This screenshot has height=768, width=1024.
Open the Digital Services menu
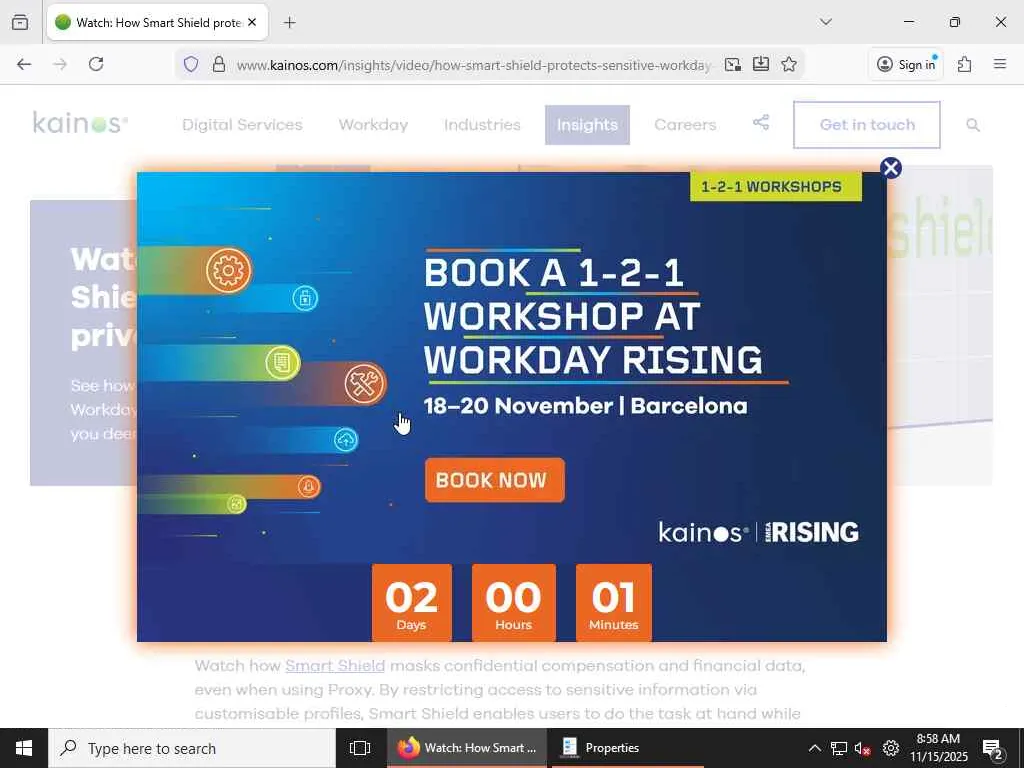[242, 125]
